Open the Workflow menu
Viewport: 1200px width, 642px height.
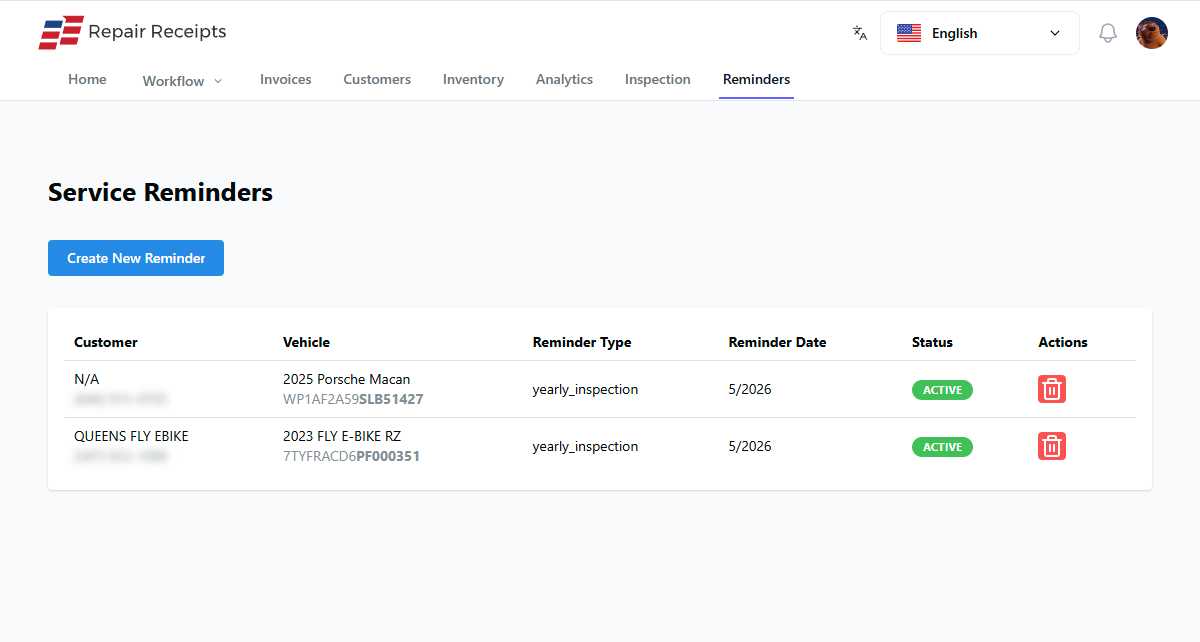pos(183,81)
